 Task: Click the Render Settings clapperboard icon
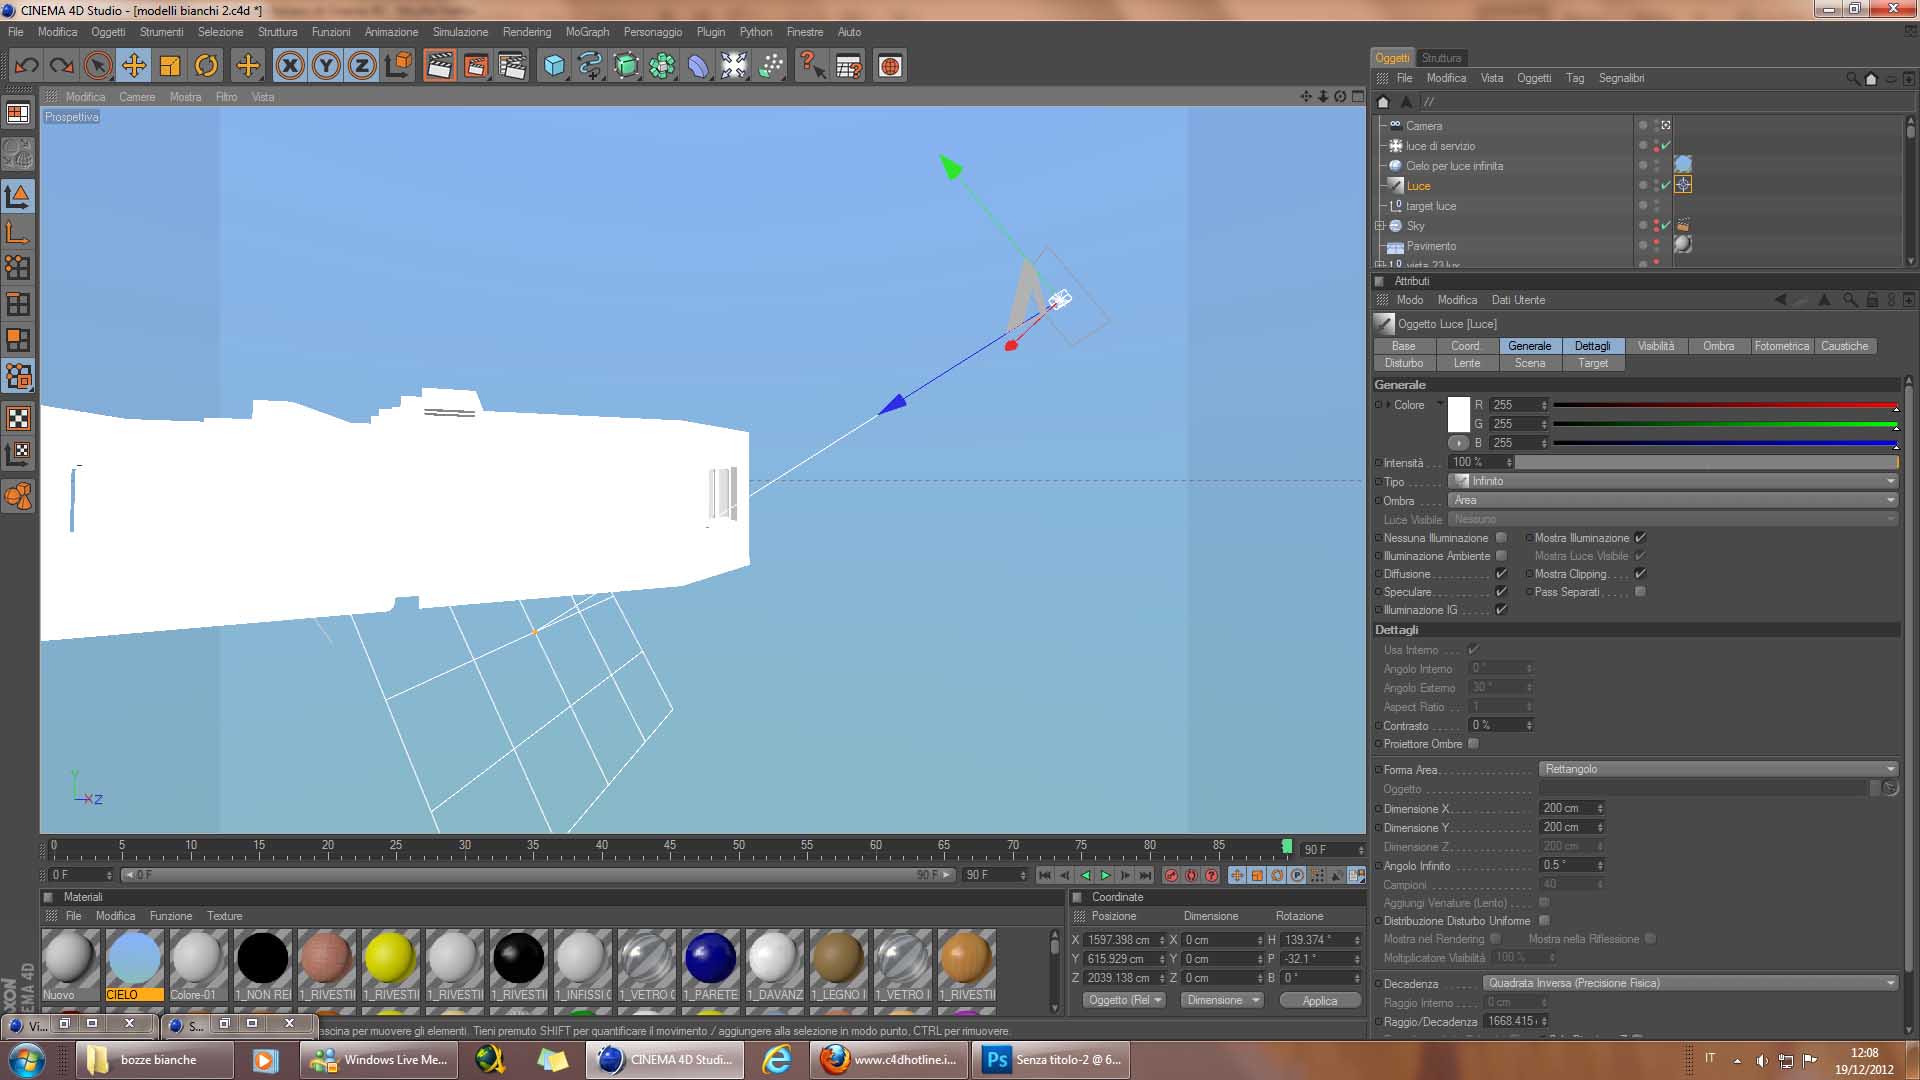coord(511,66)
